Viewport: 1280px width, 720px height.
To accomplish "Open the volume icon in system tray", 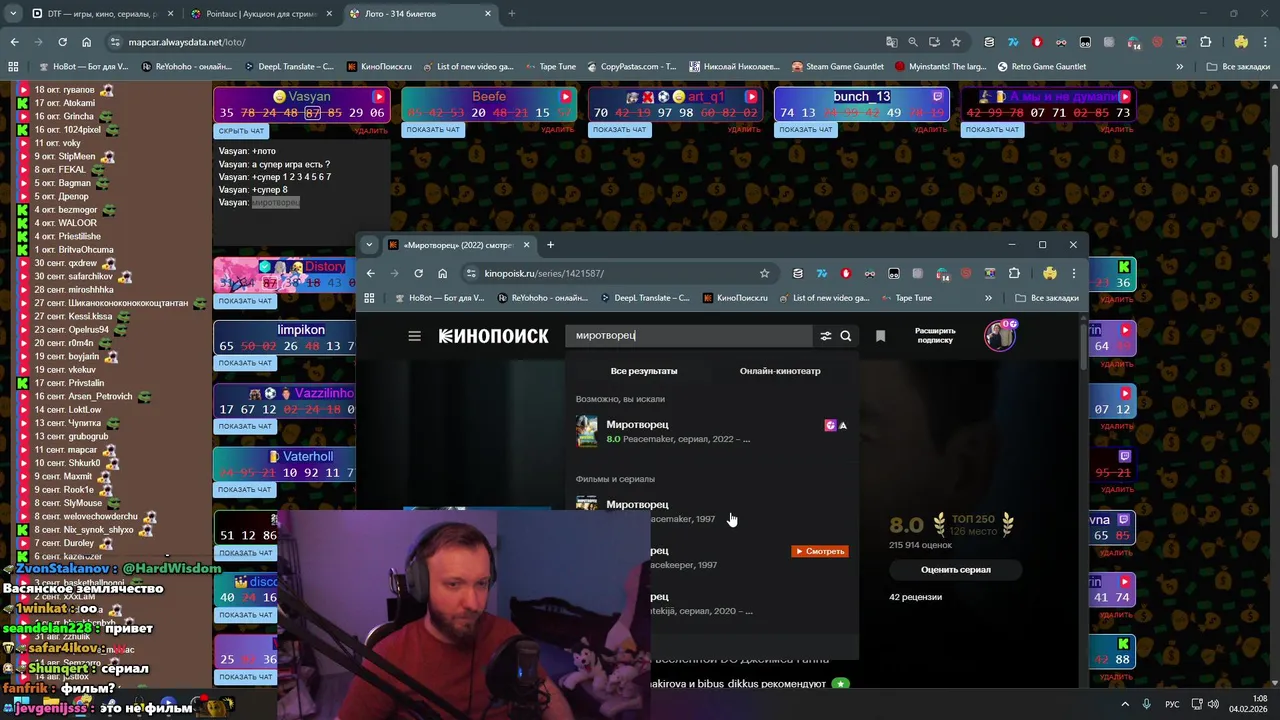I will point(1212,704).
